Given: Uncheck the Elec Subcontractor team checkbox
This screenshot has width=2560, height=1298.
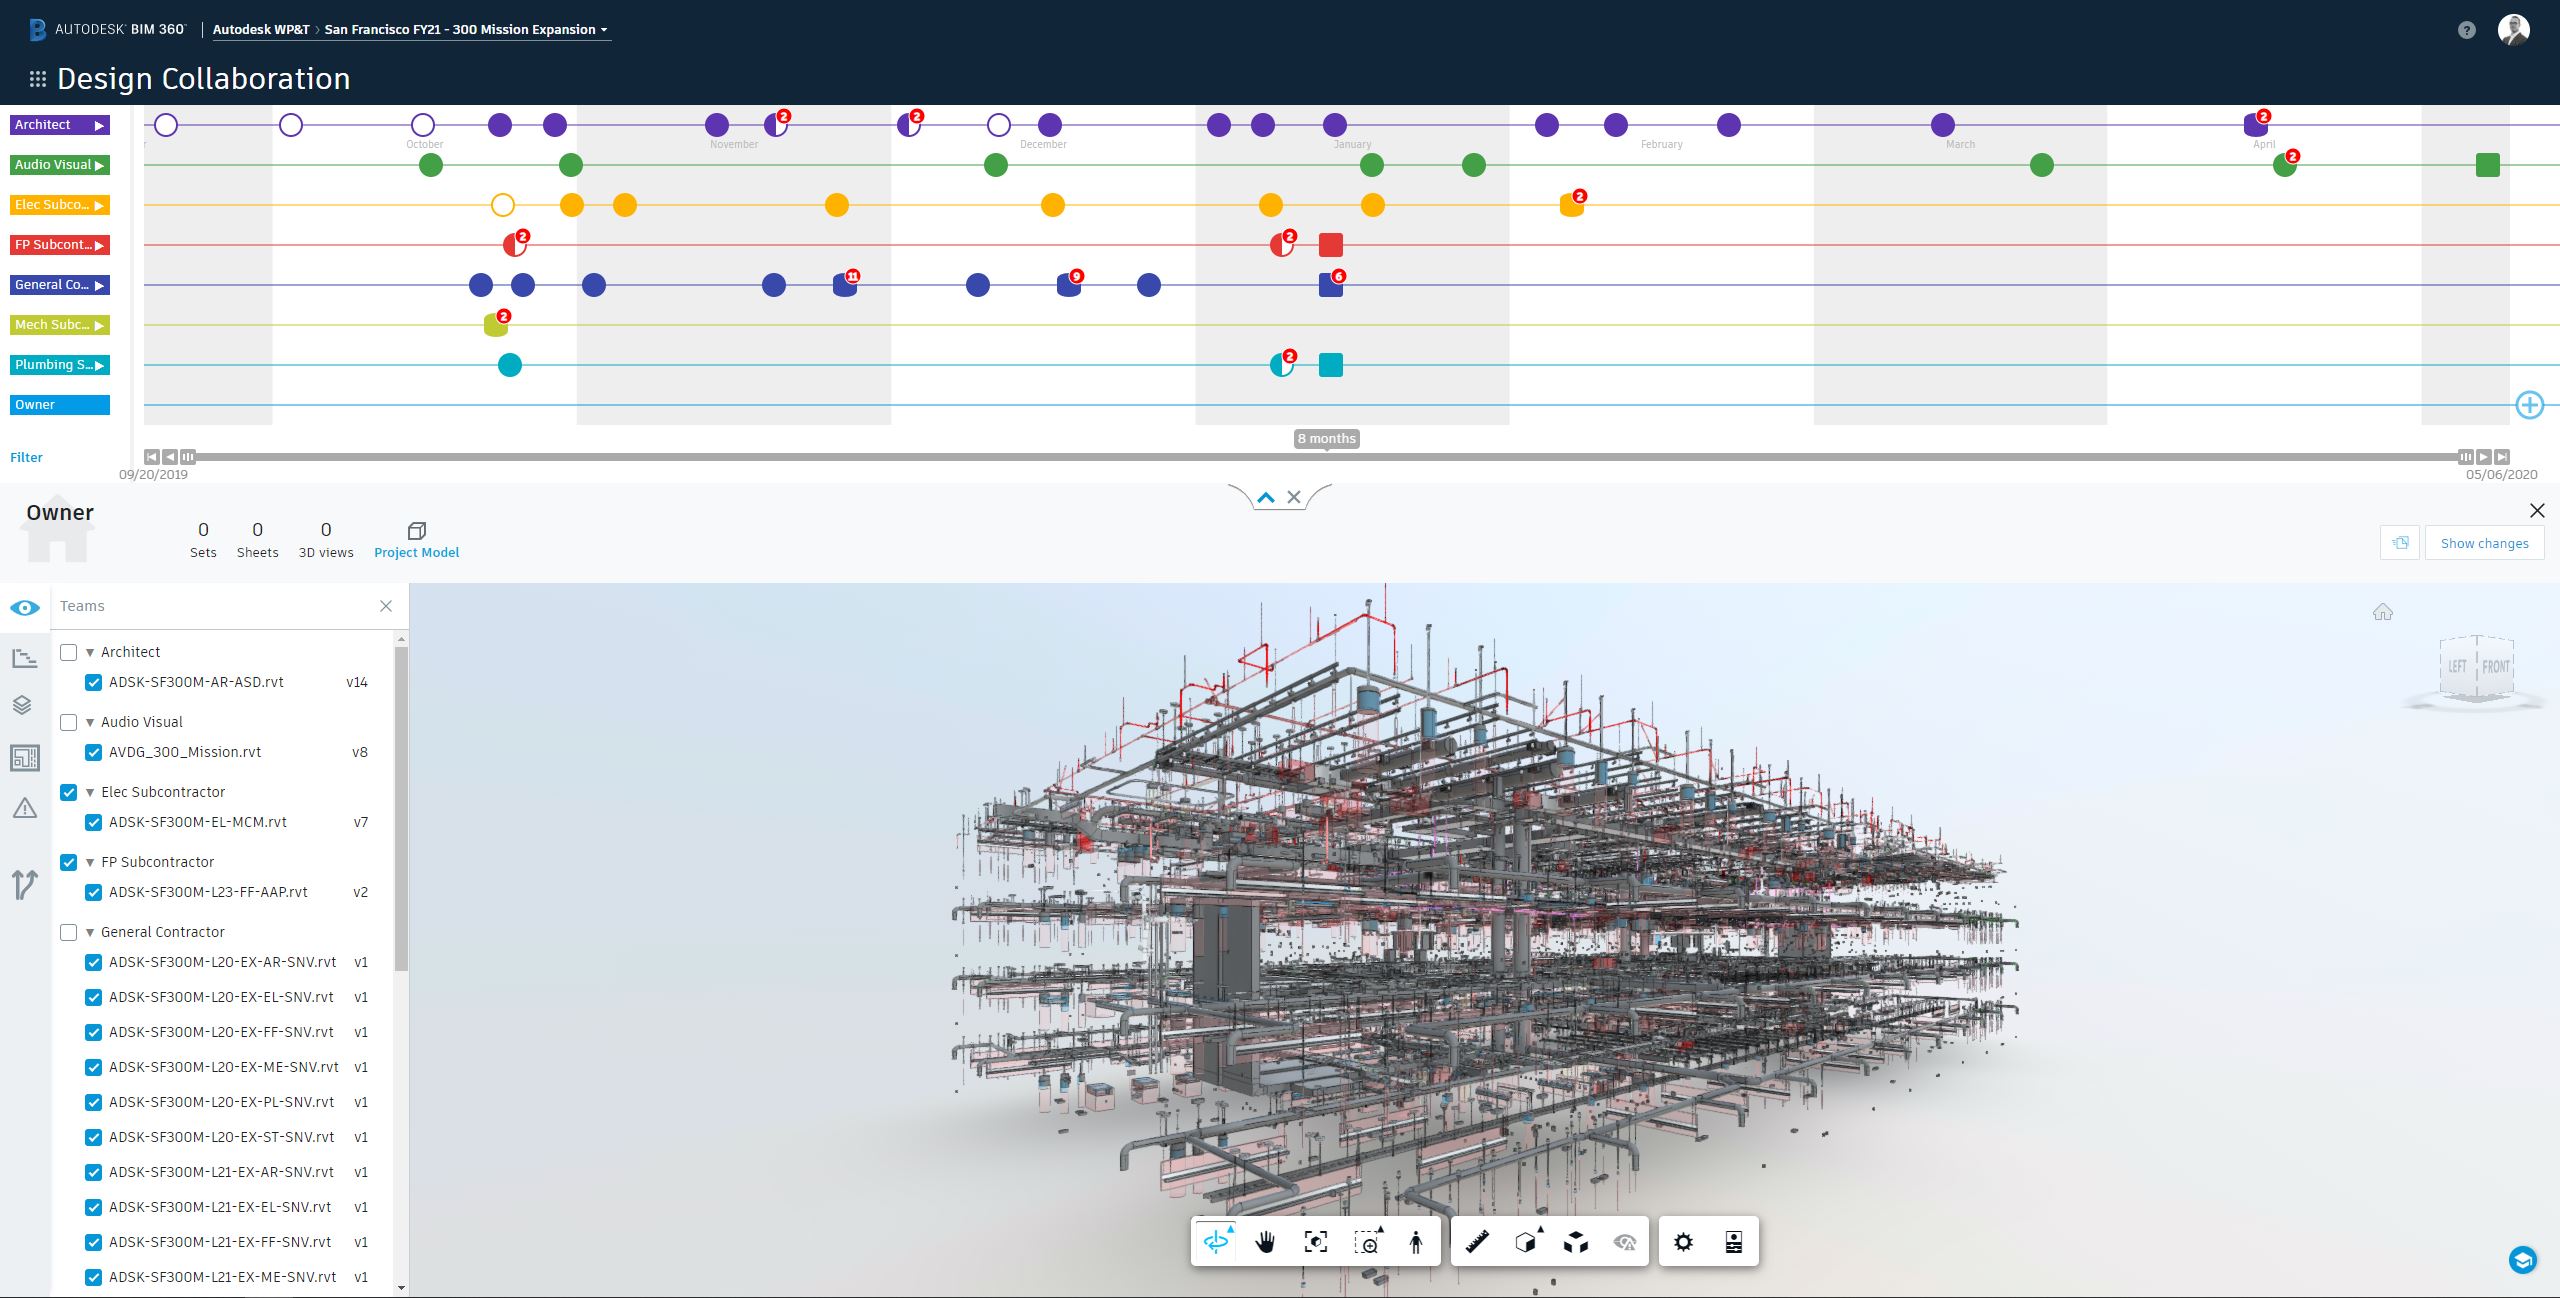Looking at the screenshot, I should click(69, 793).
